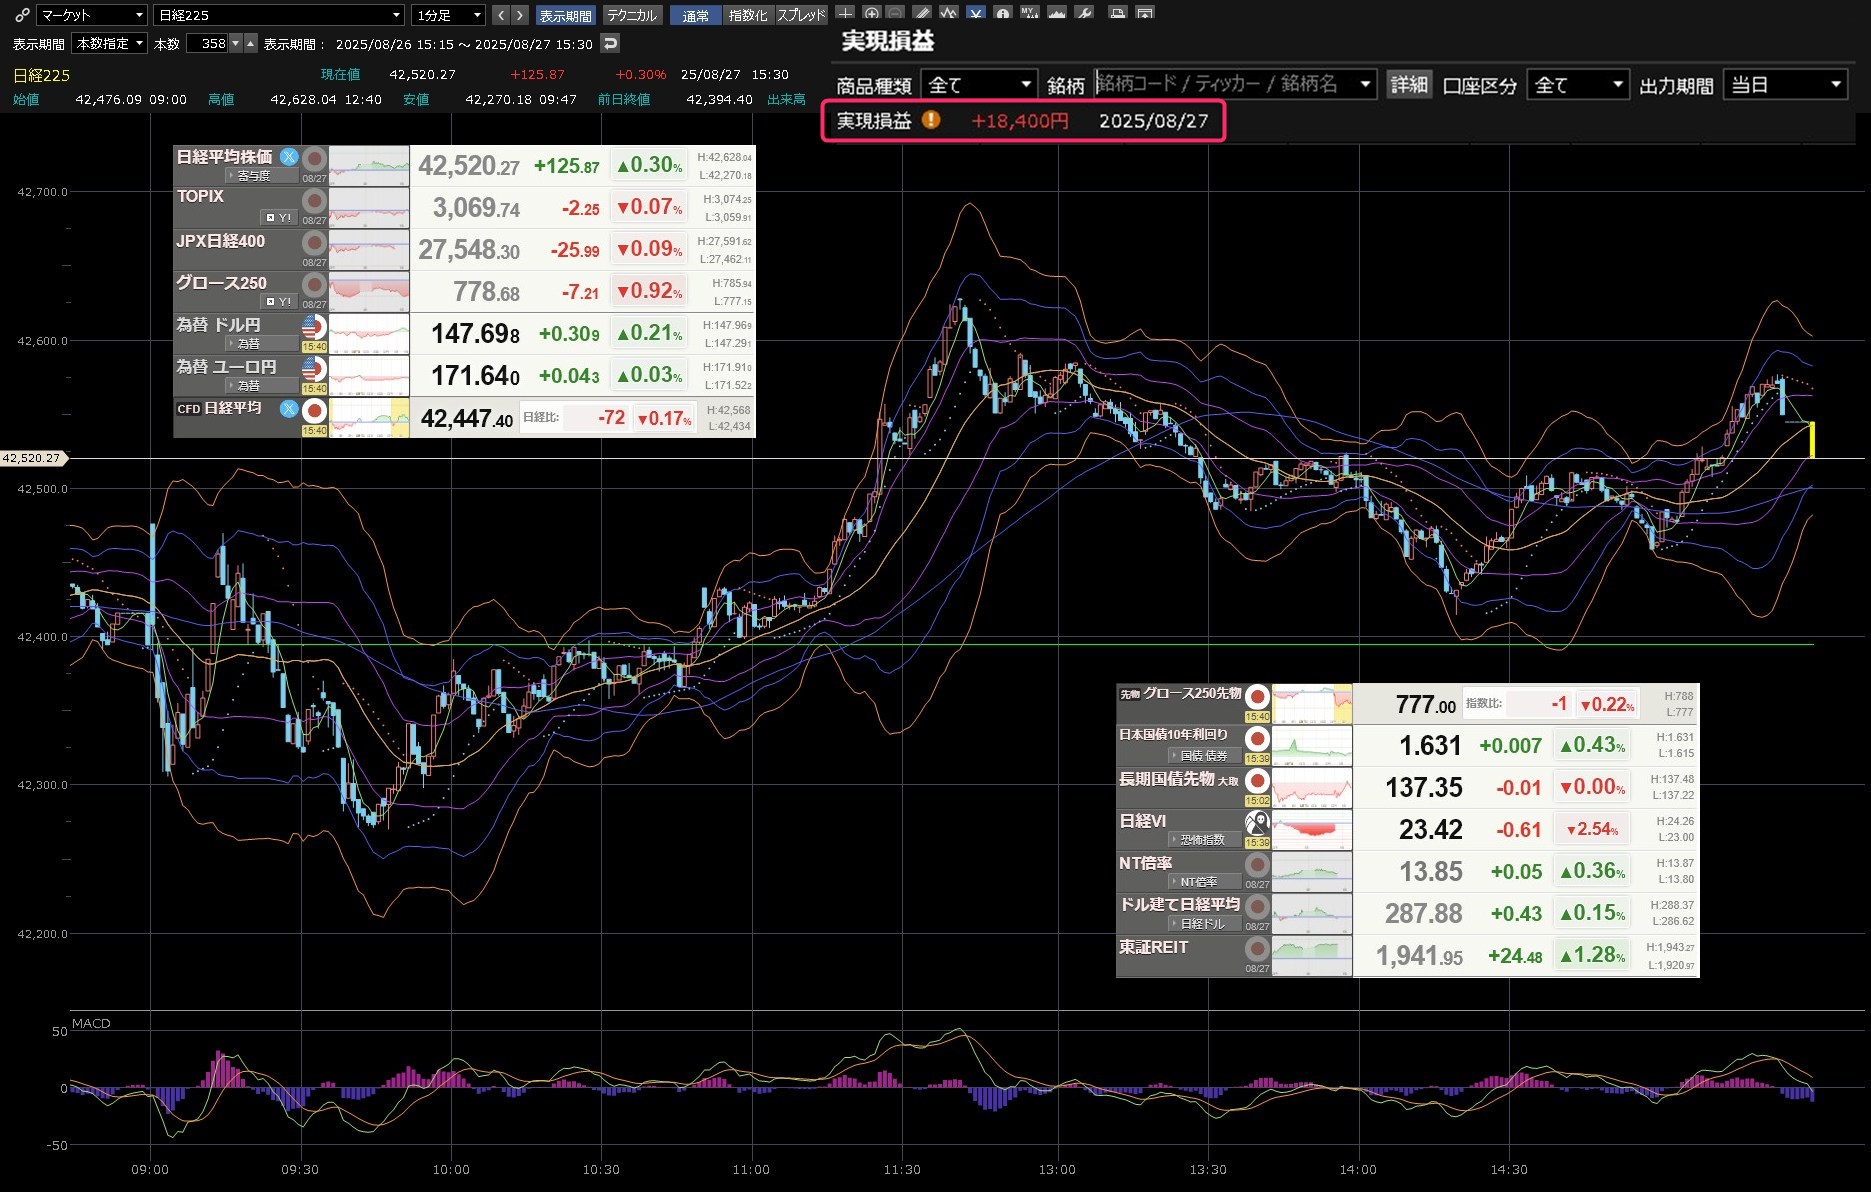Open the 日経225 symbol dropdown

pyautogui.click(x=279, y=15)
